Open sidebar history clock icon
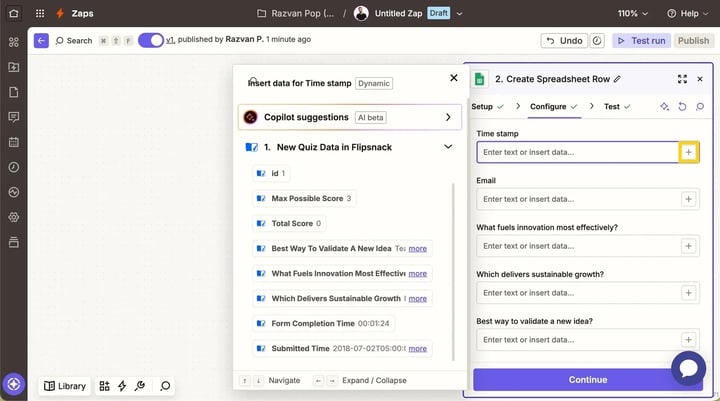This screenshot has width=720, height=401. pyautogui.click(x=14, y=167)
